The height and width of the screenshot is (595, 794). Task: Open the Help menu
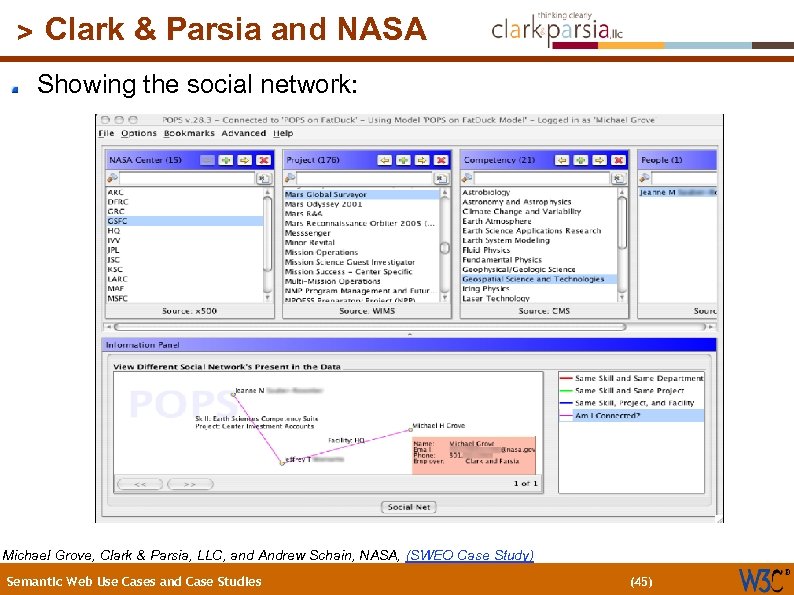tap(283, 133)
